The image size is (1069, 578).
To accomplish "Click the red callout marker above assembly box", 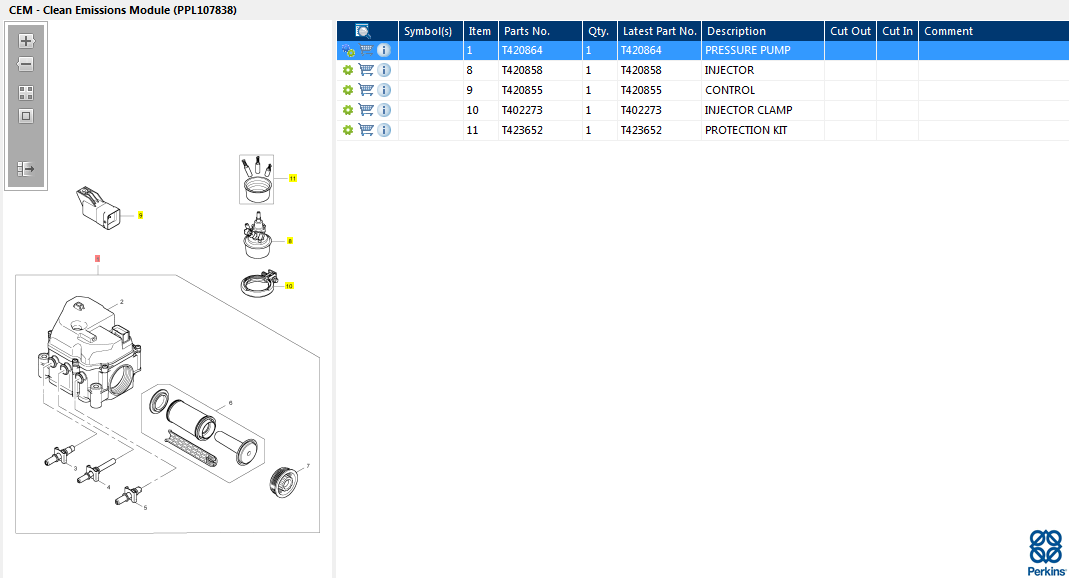I will click(97, 258).
